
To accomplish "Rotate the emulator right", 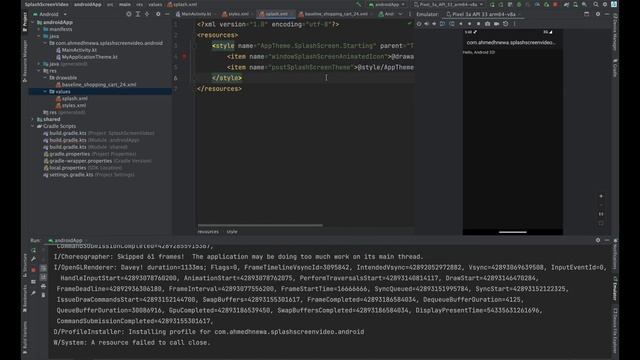I will tap(452, 24).
